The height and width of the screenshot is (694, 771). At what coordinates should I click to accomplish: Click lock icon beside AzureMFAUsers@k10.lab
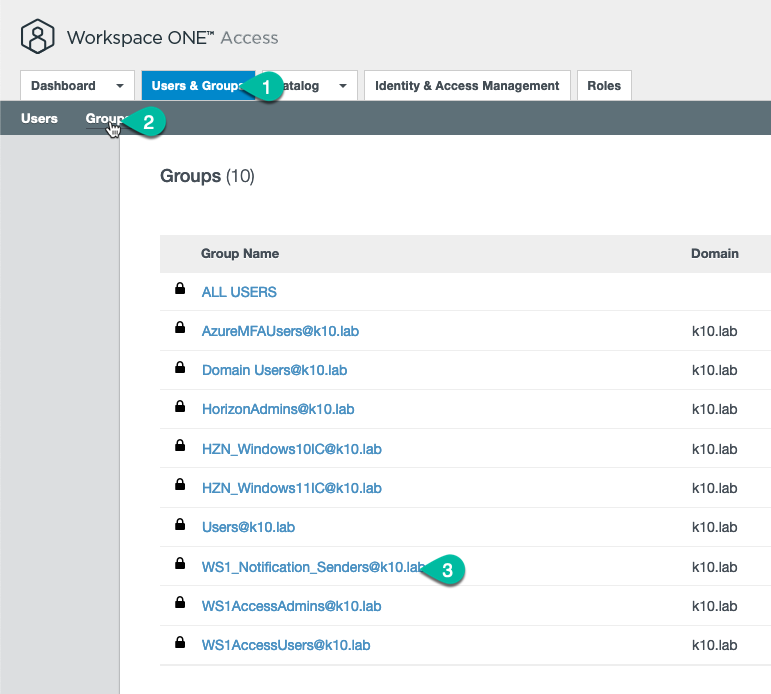(180, 328)
